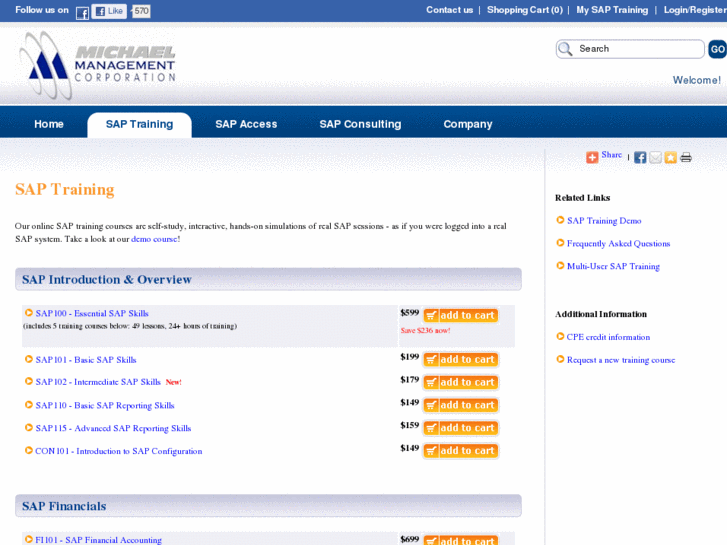Click orange bullet beside Frequently Asked Questions

[560, 243]
